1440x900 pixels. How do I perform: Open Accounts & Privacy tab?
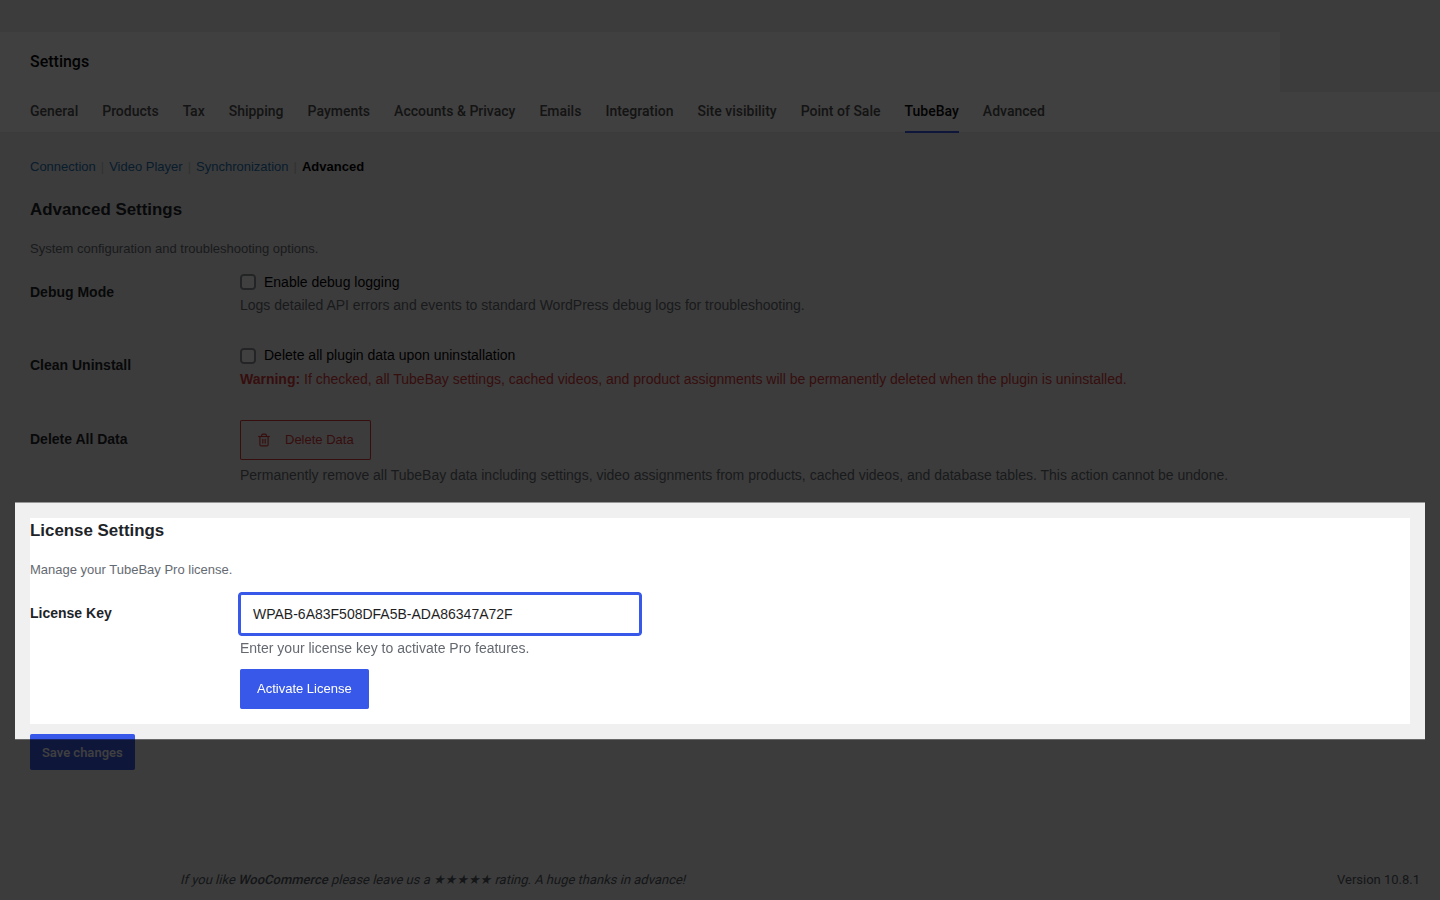click(454, 111)
